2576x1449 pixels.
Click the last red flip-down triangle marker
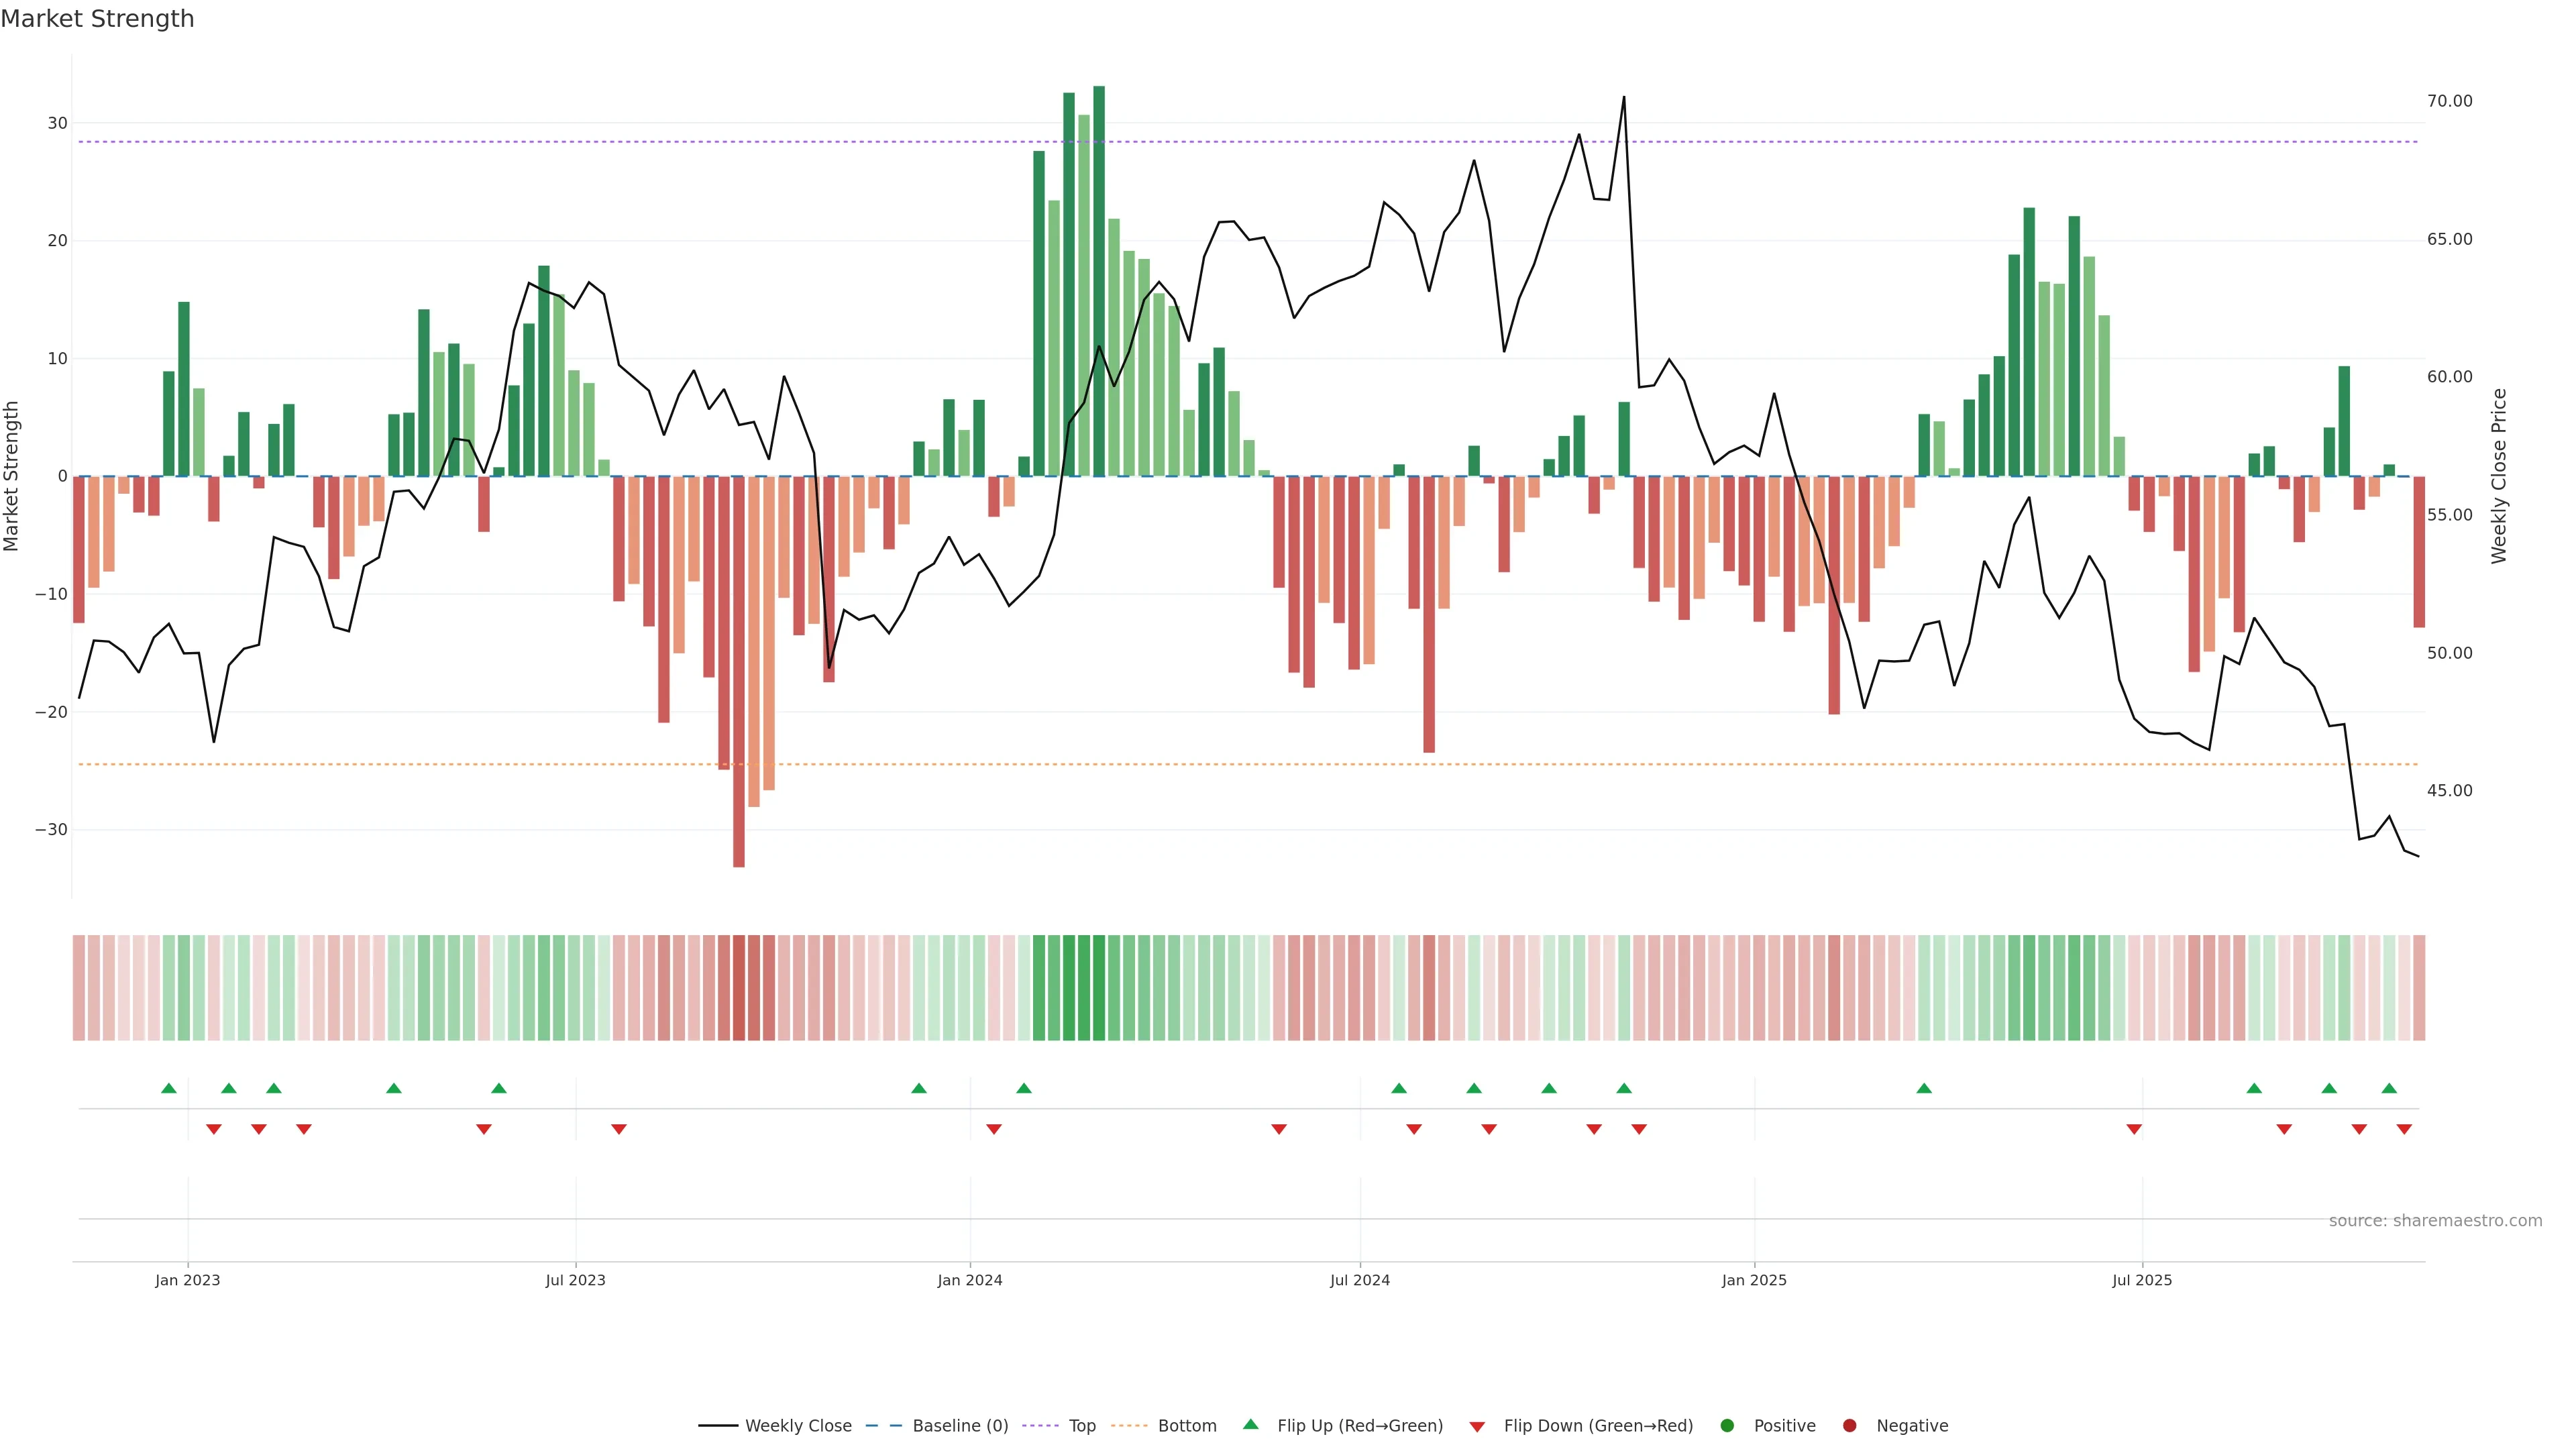(x=2404, y=1129)
